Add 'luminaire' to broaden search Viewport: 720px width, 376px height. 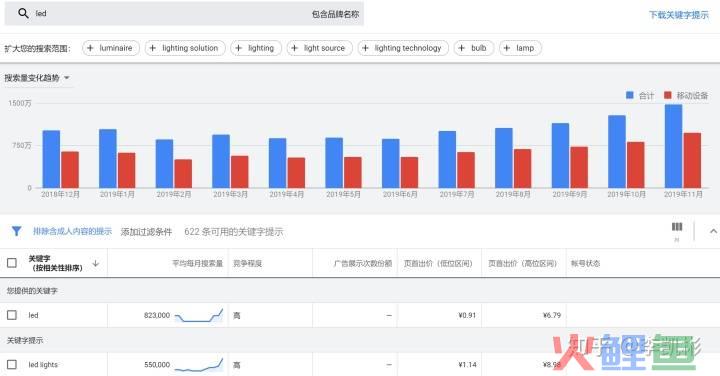click(111, 48)
